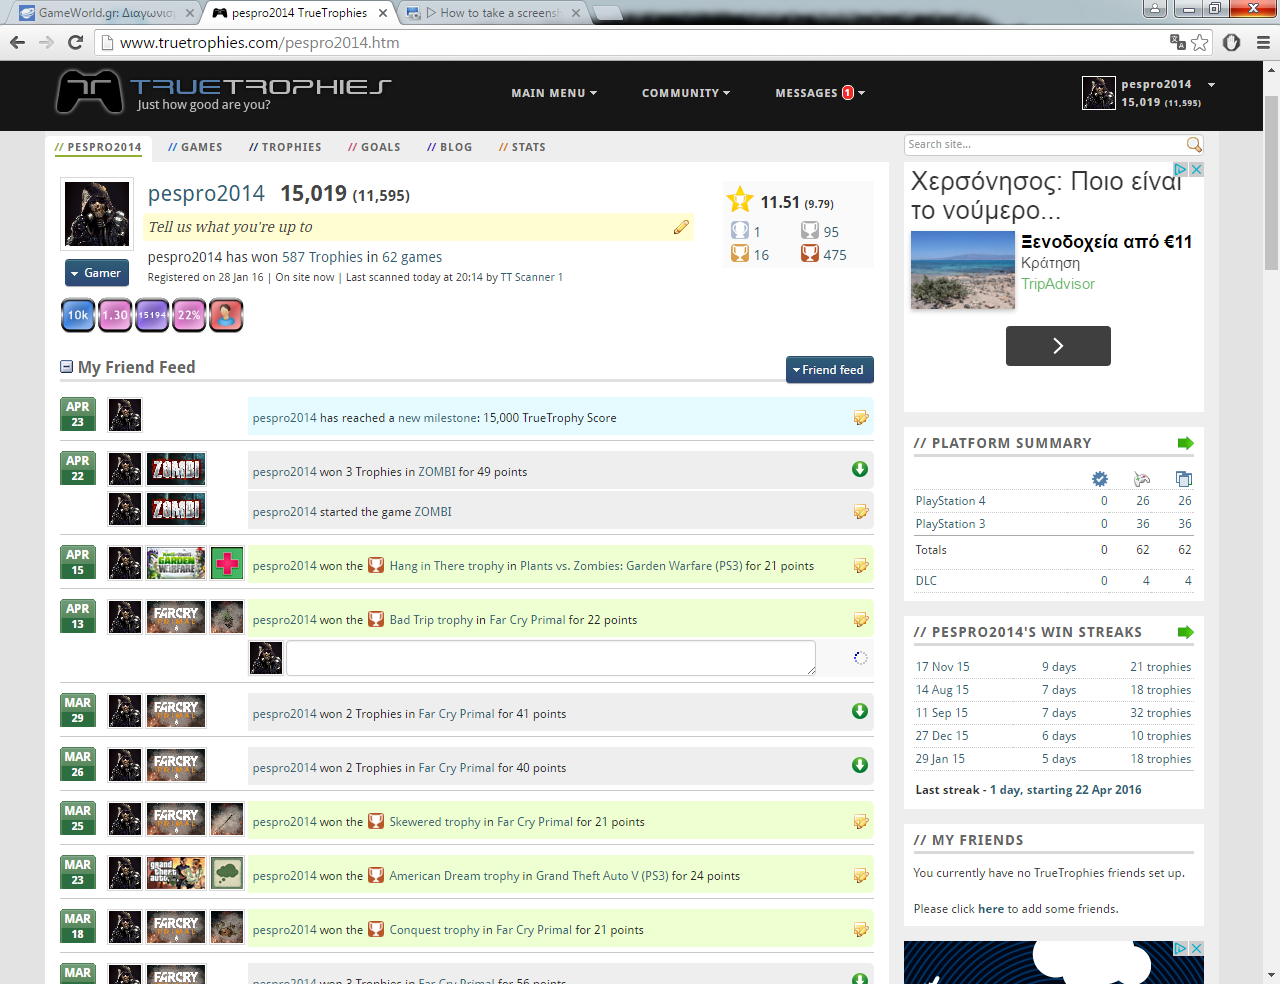Viewport: 1280px width, 984px height.
Task: Click the browser reload button
Action: click(75, 42)
